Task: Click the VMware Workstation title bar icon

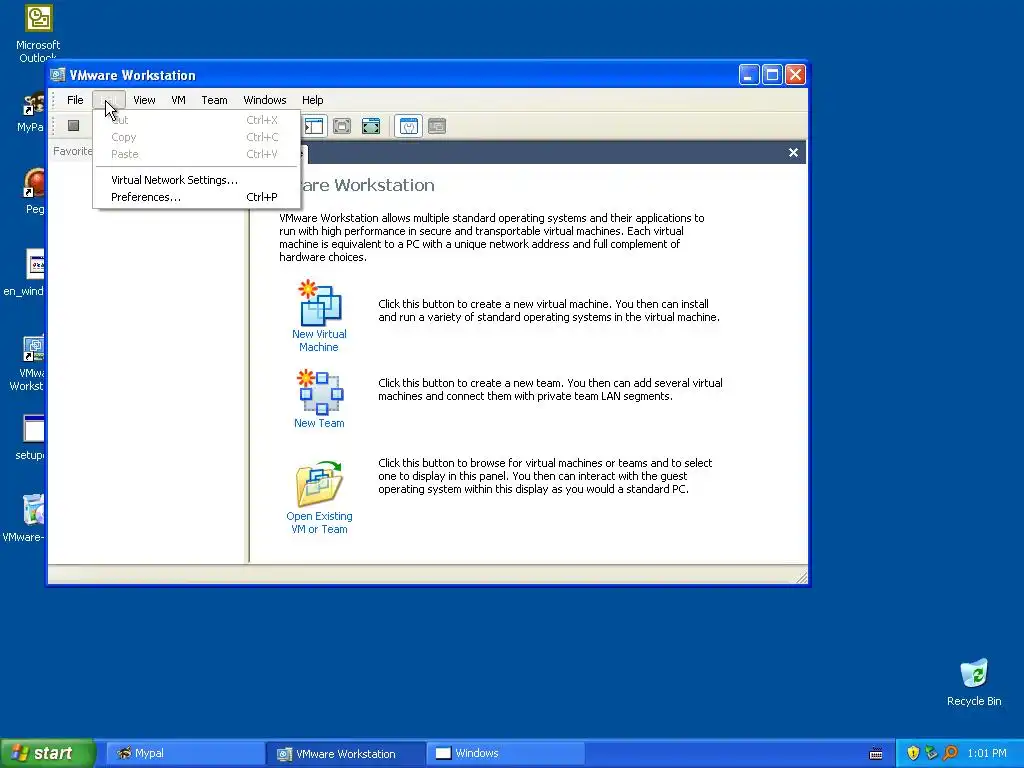Action: click(x=58, y=75)
